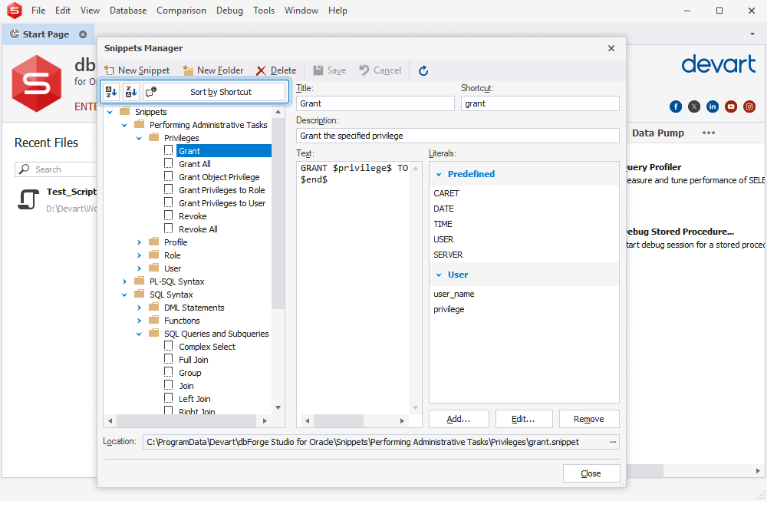Select the Grant All snippet item
Image resolution: width=767 pixels, height=505 pixels.
pos(194,164)
